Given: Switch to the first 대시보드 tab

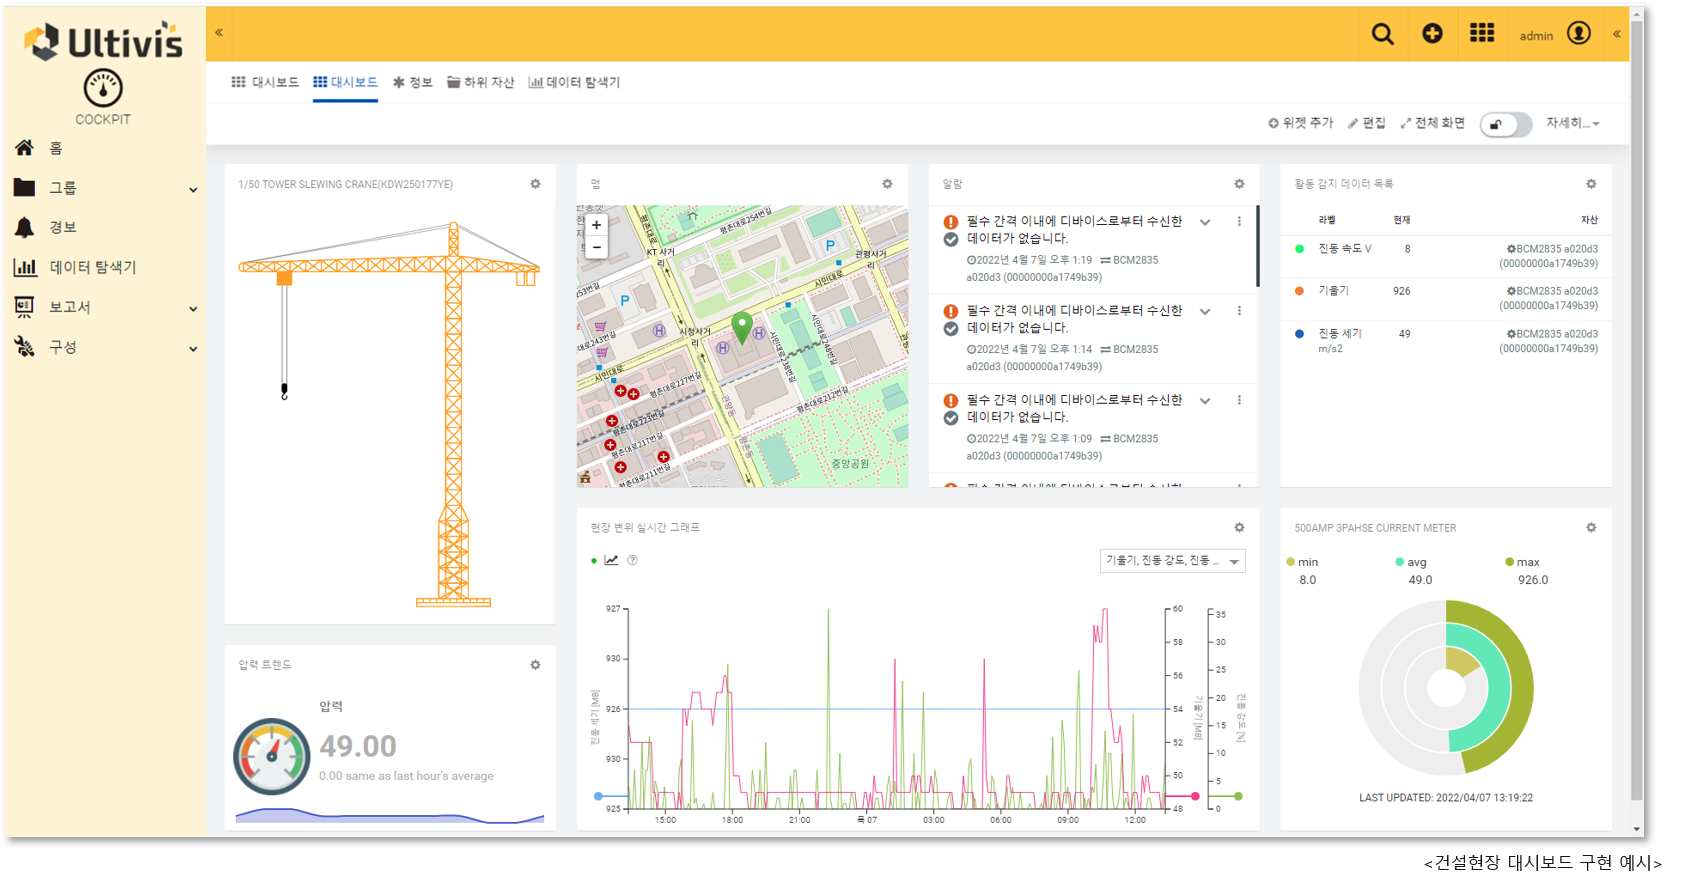Looking at the screenshot, I should tap(265, 83).
